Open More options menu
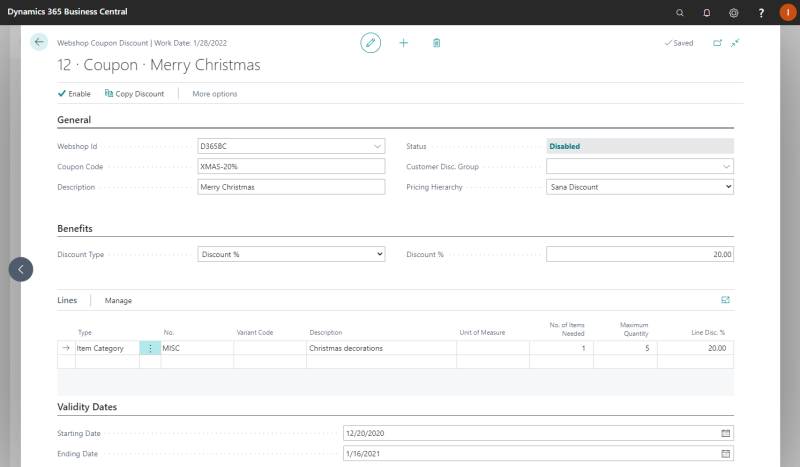 tap(215, 94)
